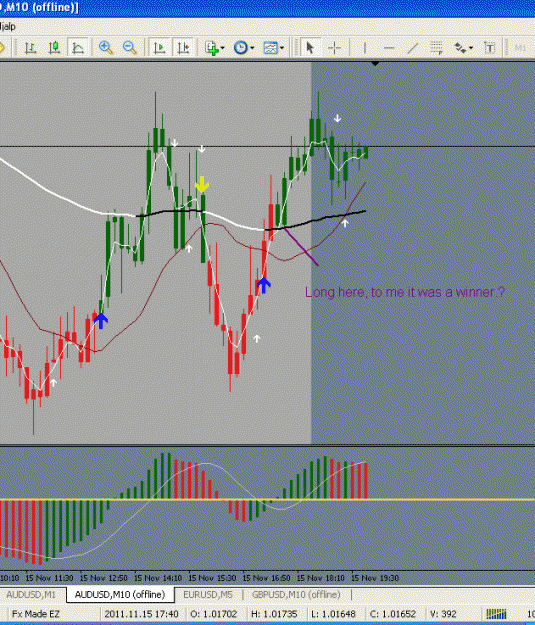535x625 pixels.
Task: Click the C: 1.01652 close price field
Action: coord(393,614)
